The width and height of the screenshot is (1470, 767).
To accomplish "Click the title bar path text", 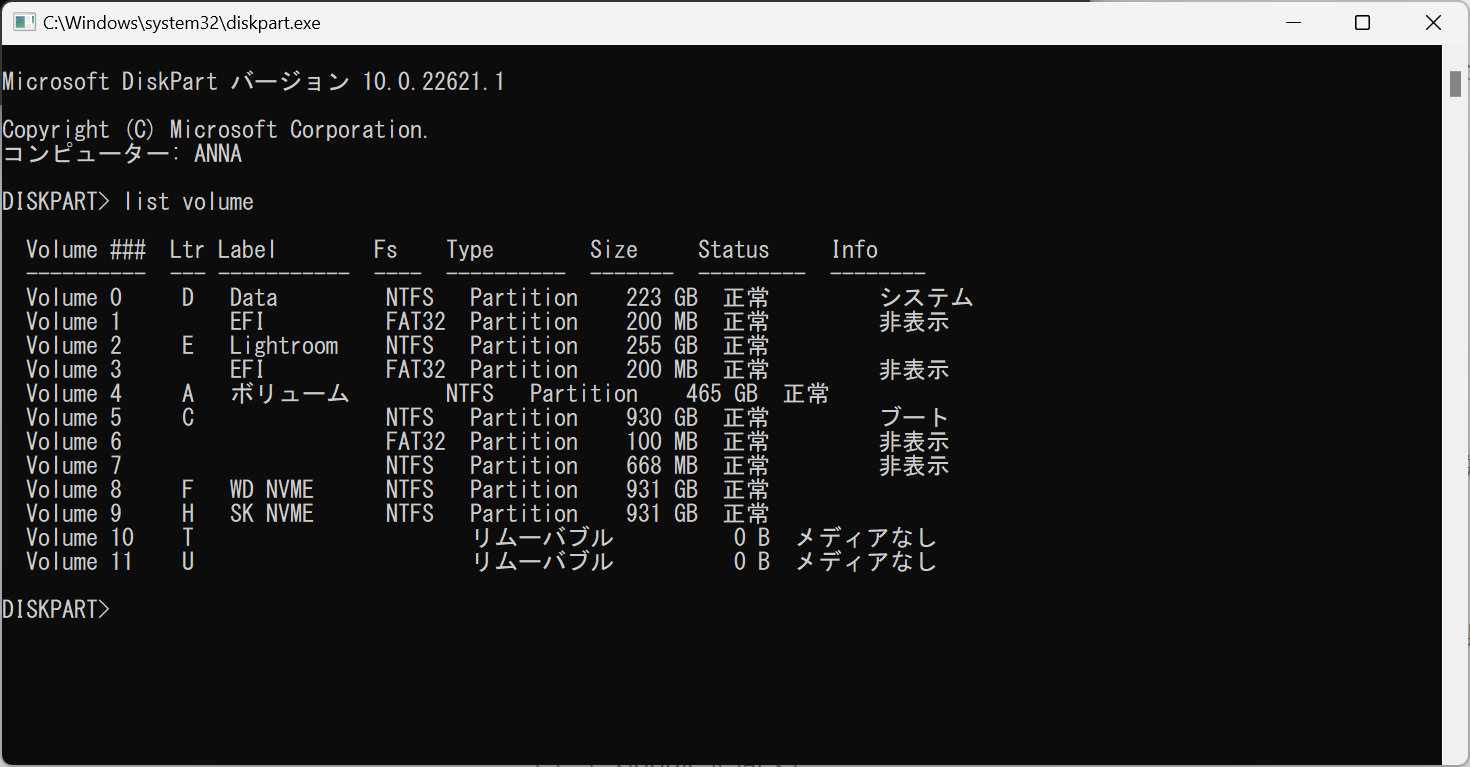I will click(x=181, y=22).
